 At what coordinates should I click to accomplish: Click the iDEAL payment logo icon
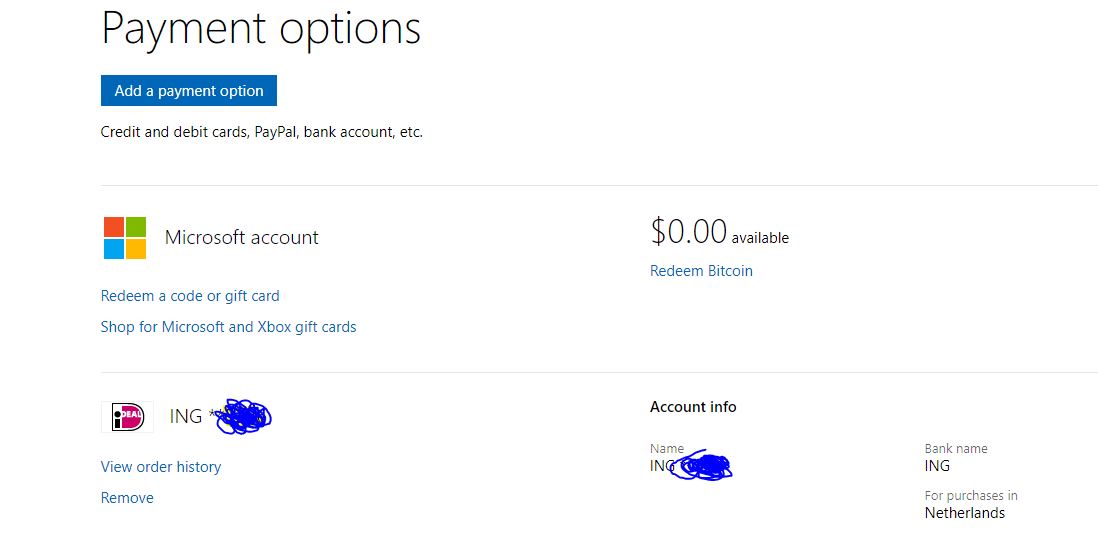(127, 417)
